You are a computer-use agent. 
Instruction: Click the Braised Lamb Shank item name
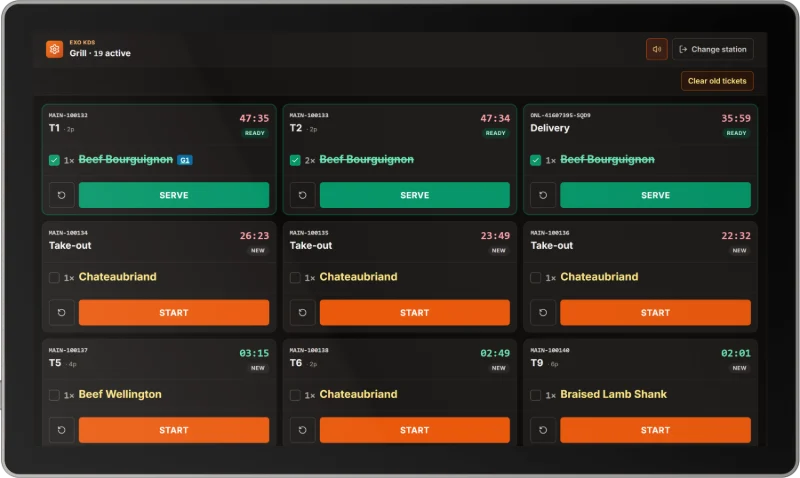[x=613, y=394]
